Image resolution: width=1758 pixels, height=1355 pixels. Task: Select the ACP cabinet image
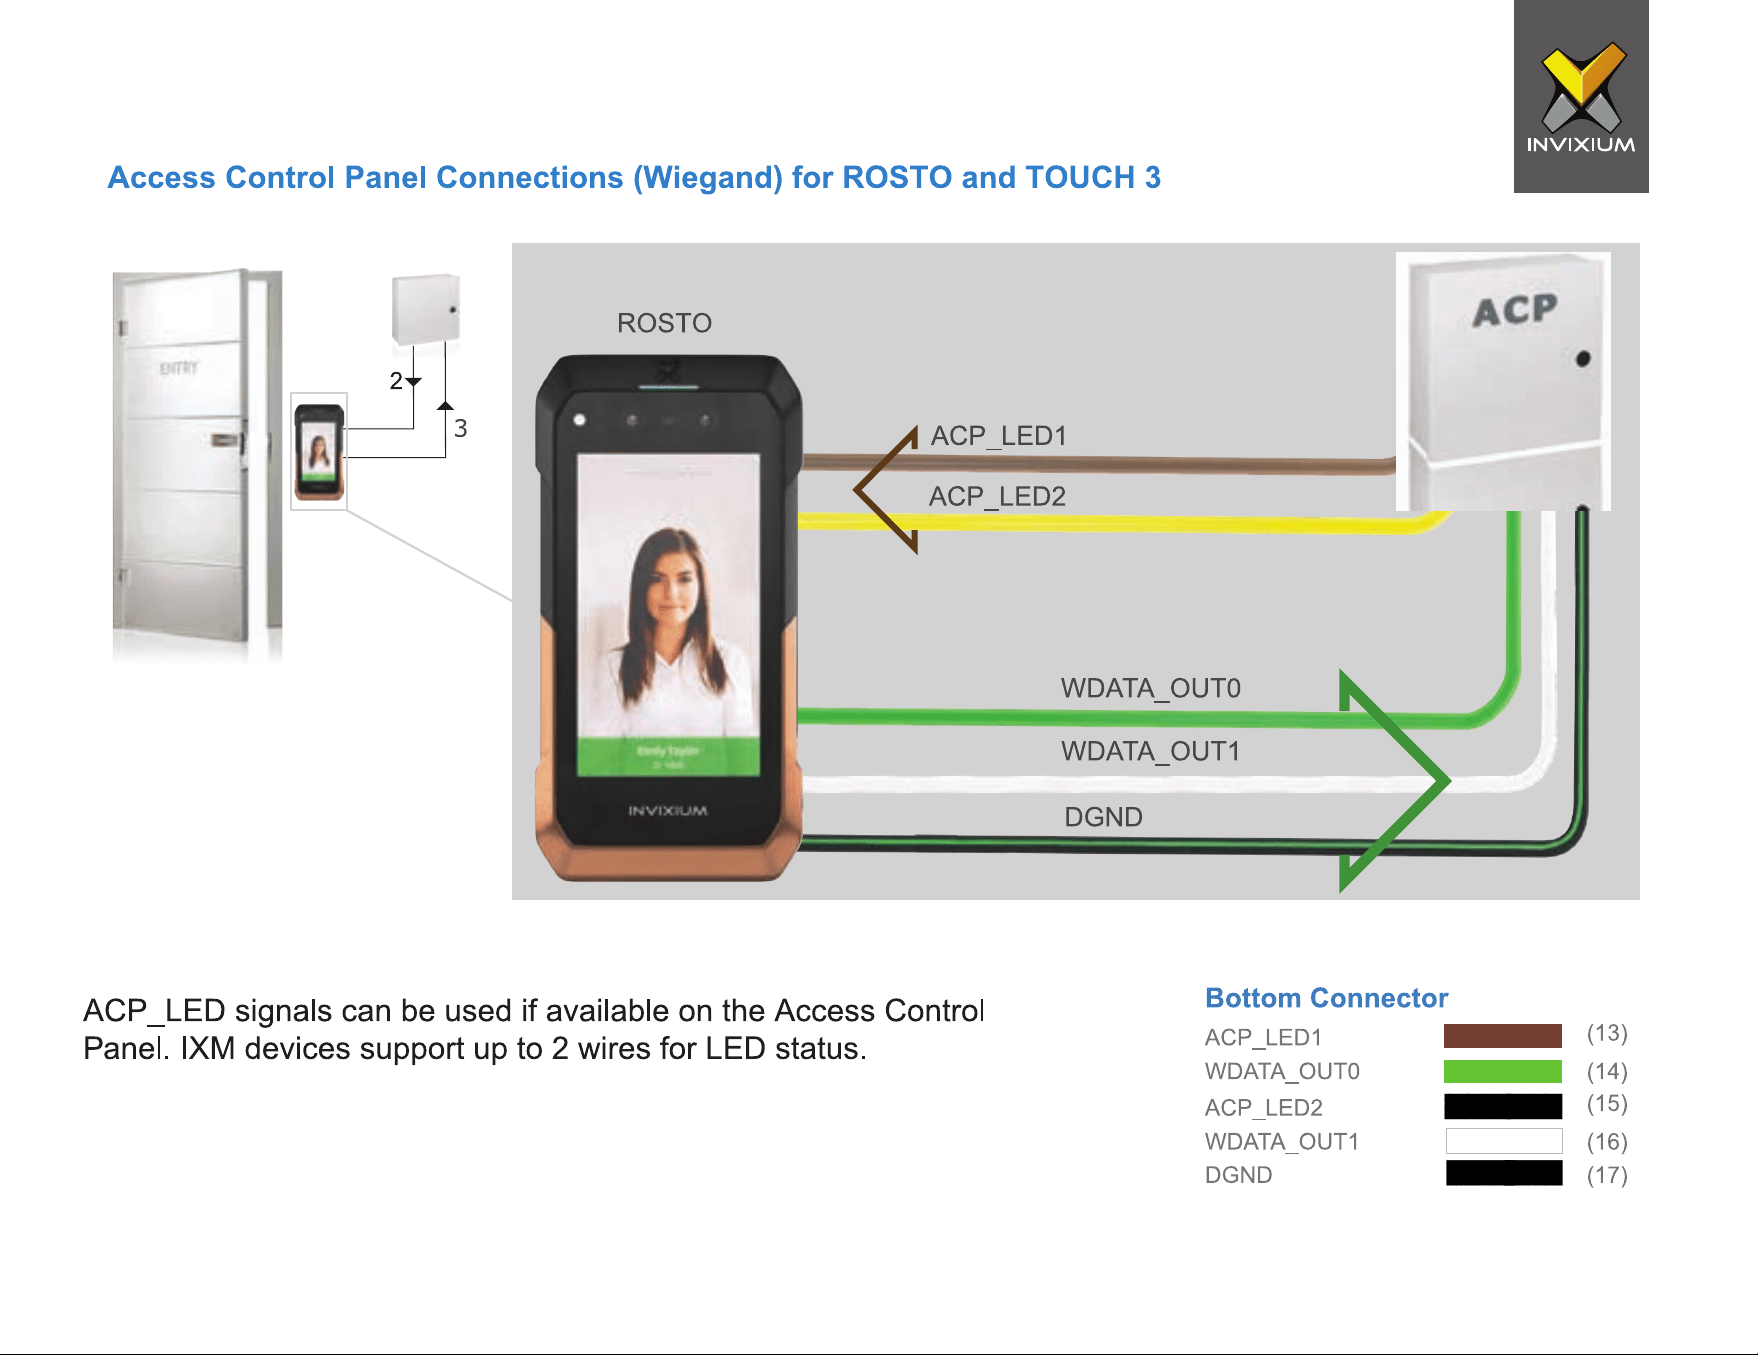(1503, 382)
